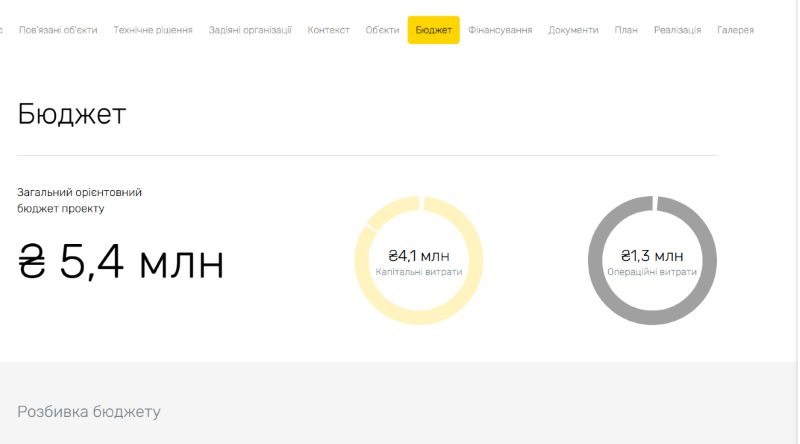The height and width of the screenshot is (444, 800).
Task: Click the Операційні витрати chart label
Action: (x=652, y=272)
